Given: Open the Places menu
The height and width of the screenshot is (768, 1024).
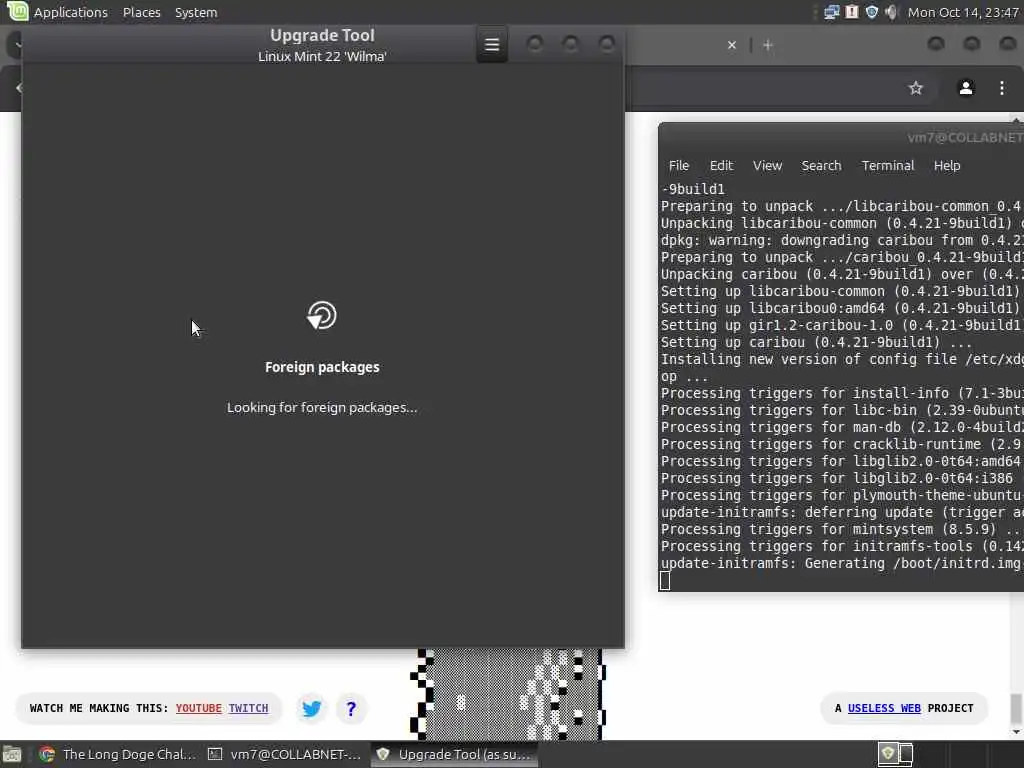Looking at the screenshot, I should (x=142, y=12).
